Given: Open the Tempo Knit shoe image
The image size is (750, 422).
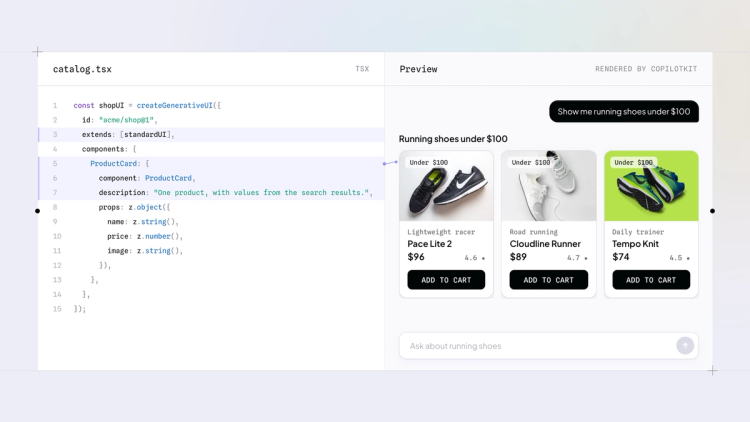Looking at the screenshot, I should (x=651, y=186).
